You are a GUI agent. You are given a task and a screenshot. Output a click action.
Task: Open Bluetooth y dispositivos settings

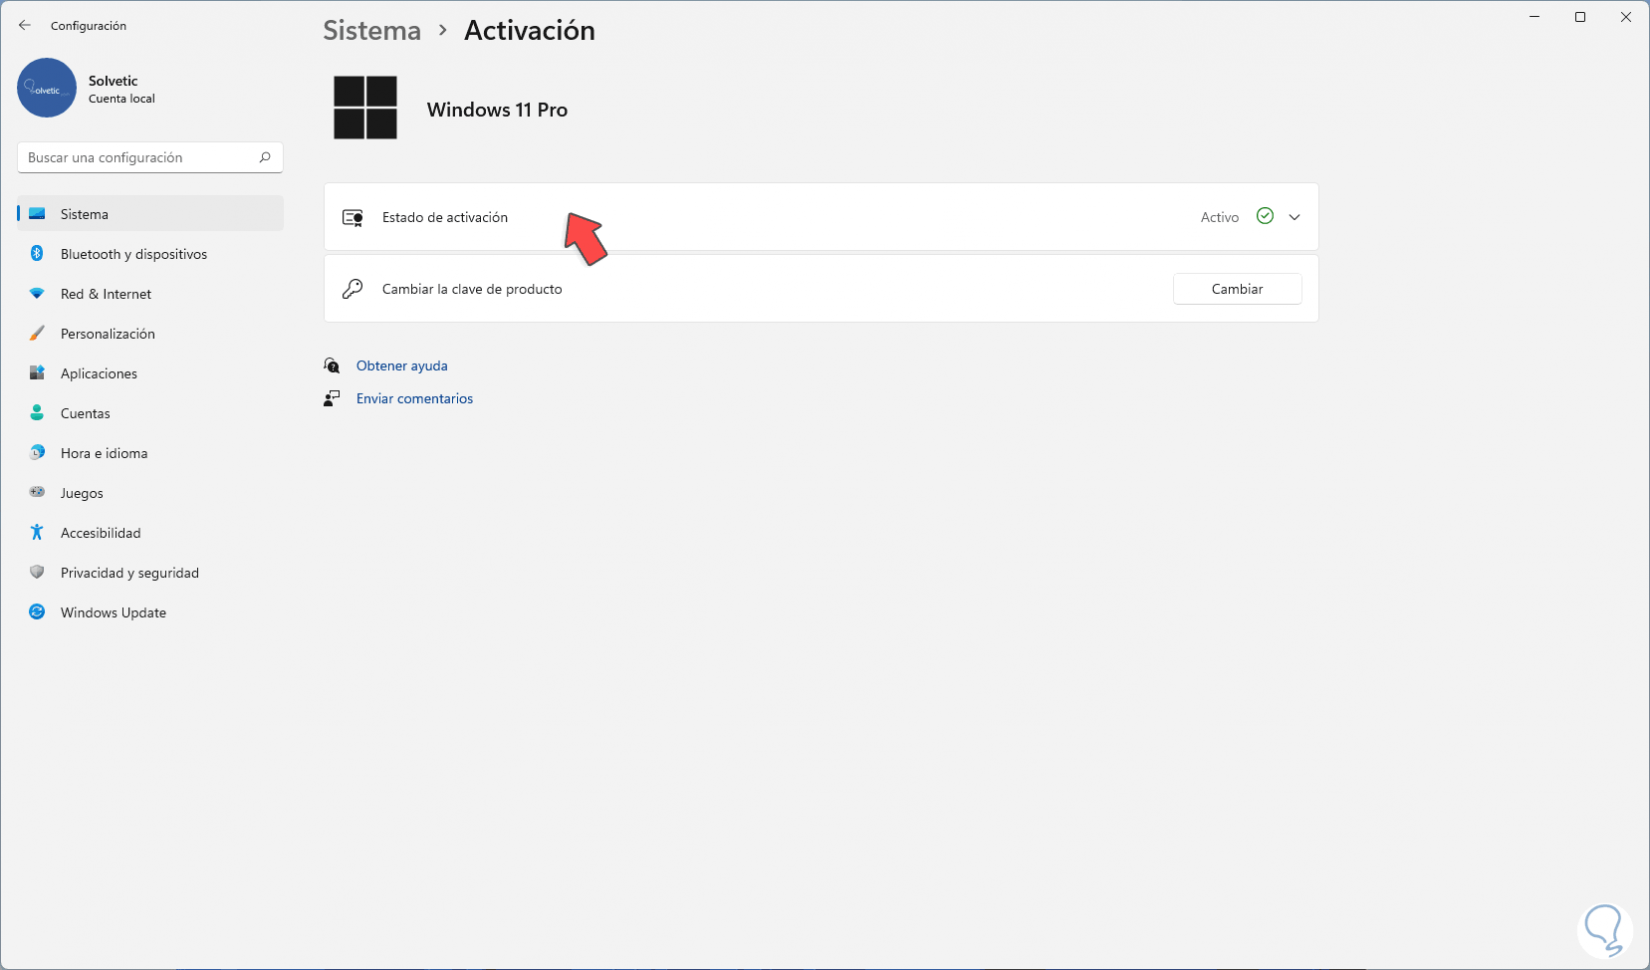click(151, 254)
